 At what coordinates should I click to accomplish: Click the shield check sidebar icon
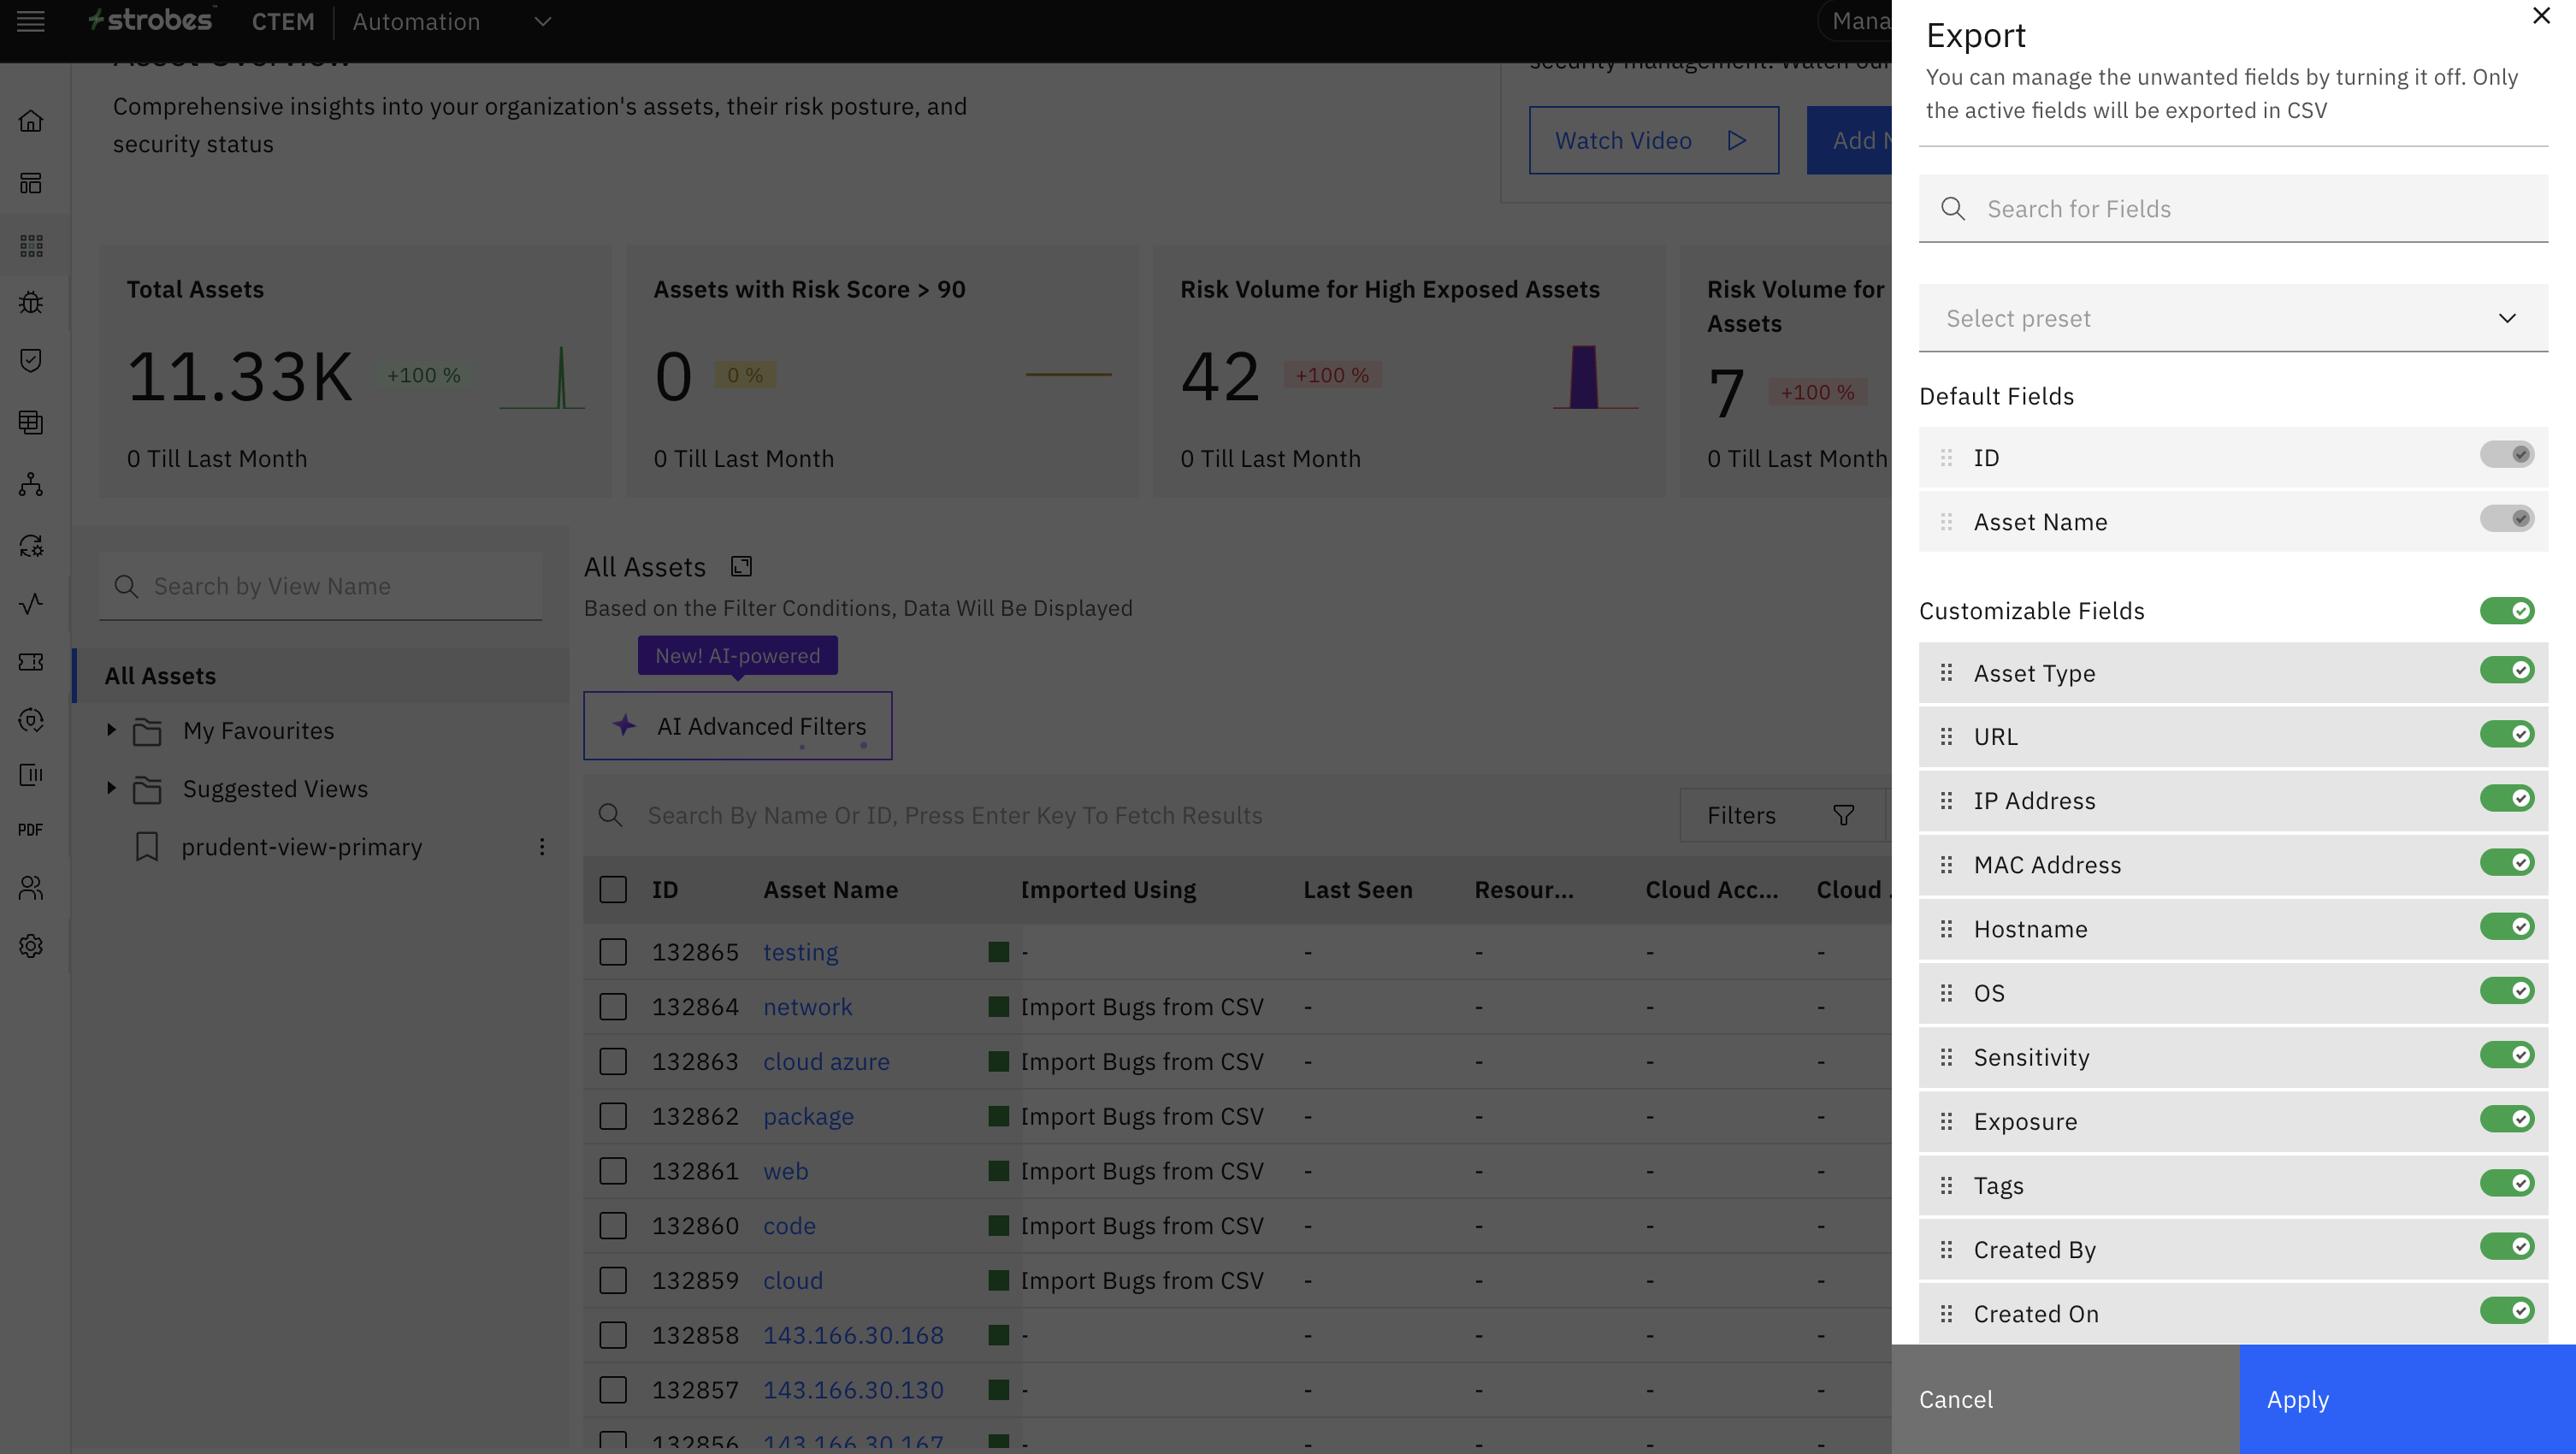pos(31,361)
